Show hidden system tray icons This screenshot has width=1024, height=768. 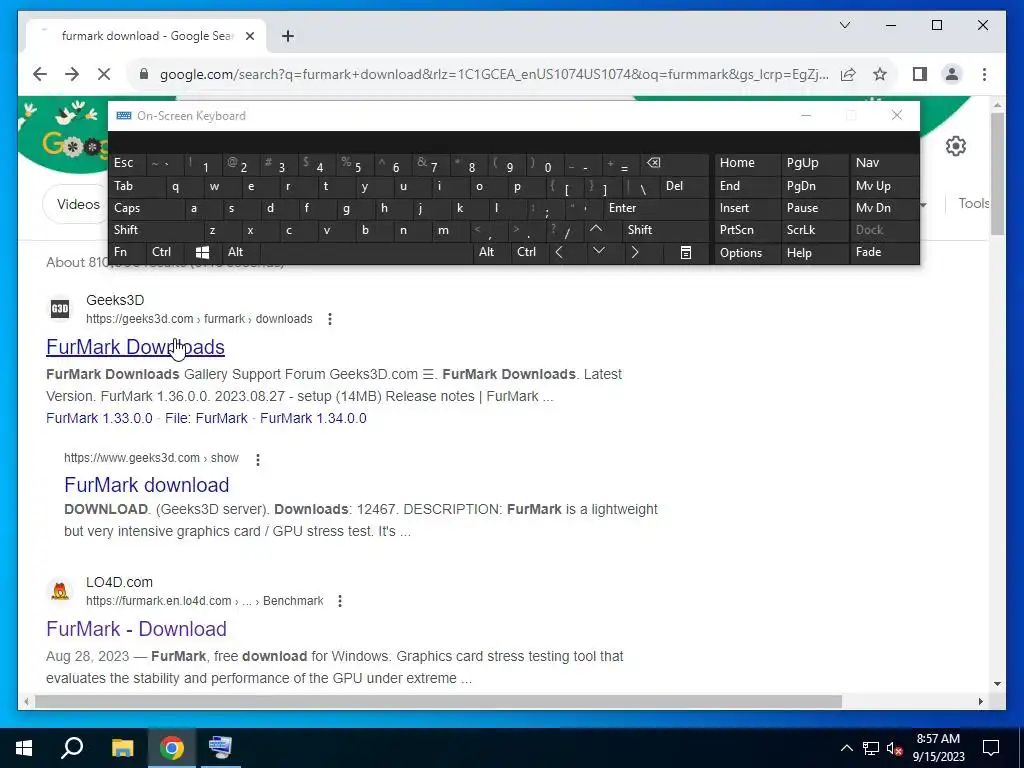click(x=846, y=748)
